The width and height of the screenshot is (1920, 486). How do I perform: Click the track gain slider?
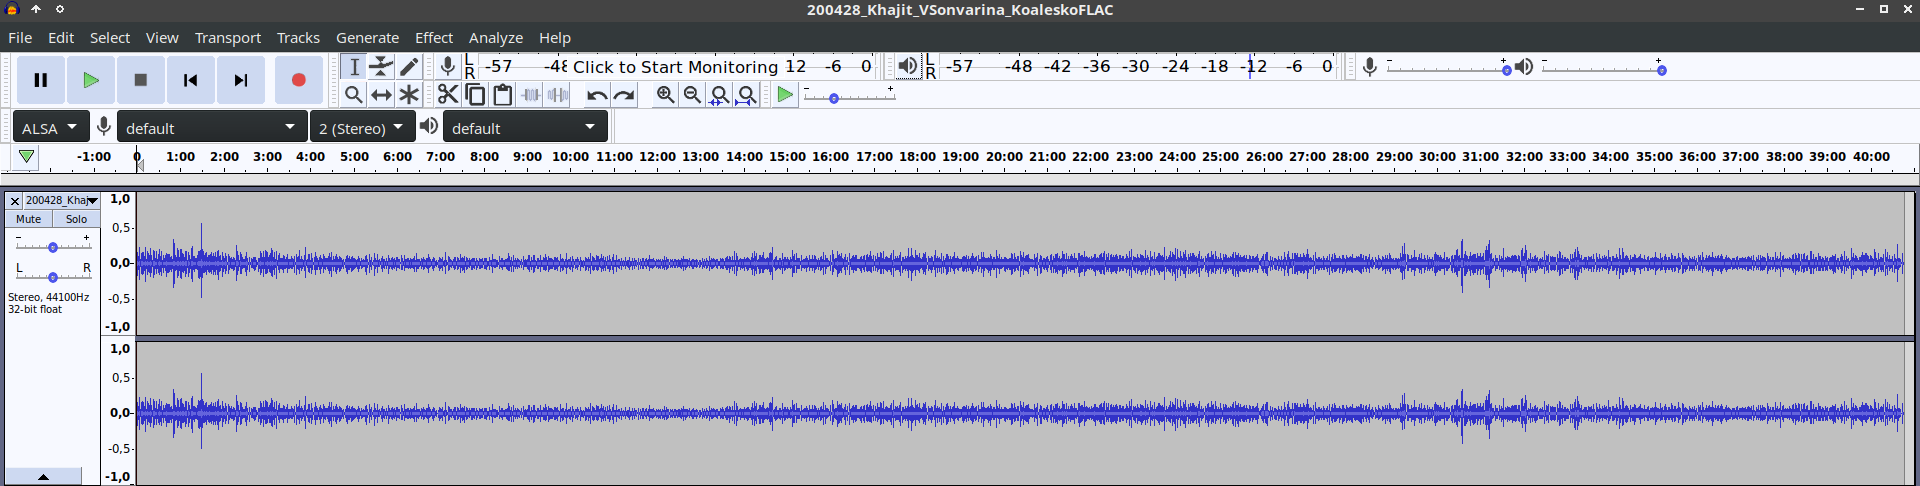pos(53,247)
